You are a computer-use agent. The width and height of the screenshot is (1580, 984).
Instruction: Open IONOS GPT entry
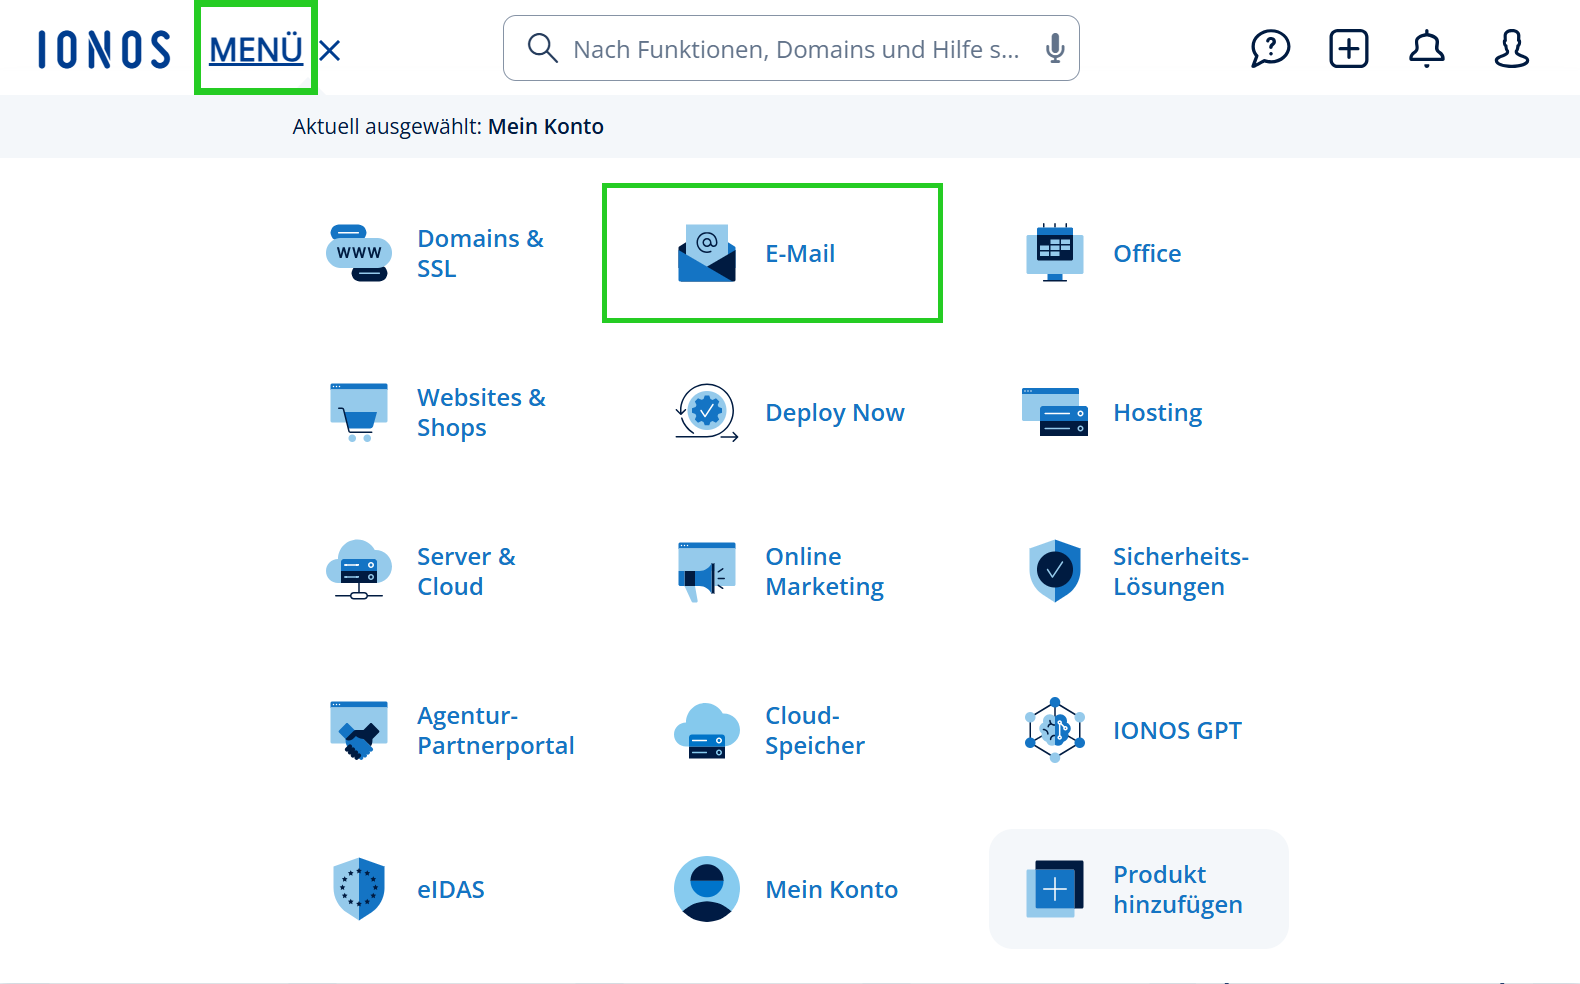click(x=1177, y=730)
